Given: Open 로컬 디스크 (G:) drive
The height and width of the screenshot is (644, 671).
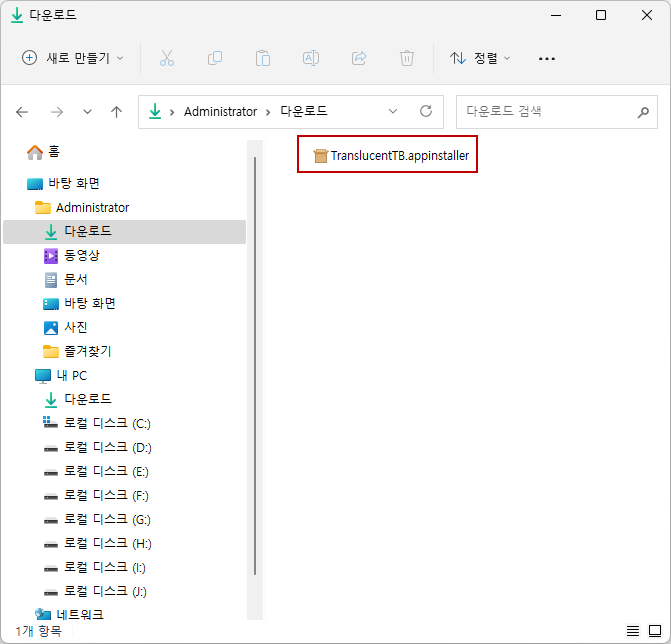Looking at the screenshot, I should coord(97,519).
